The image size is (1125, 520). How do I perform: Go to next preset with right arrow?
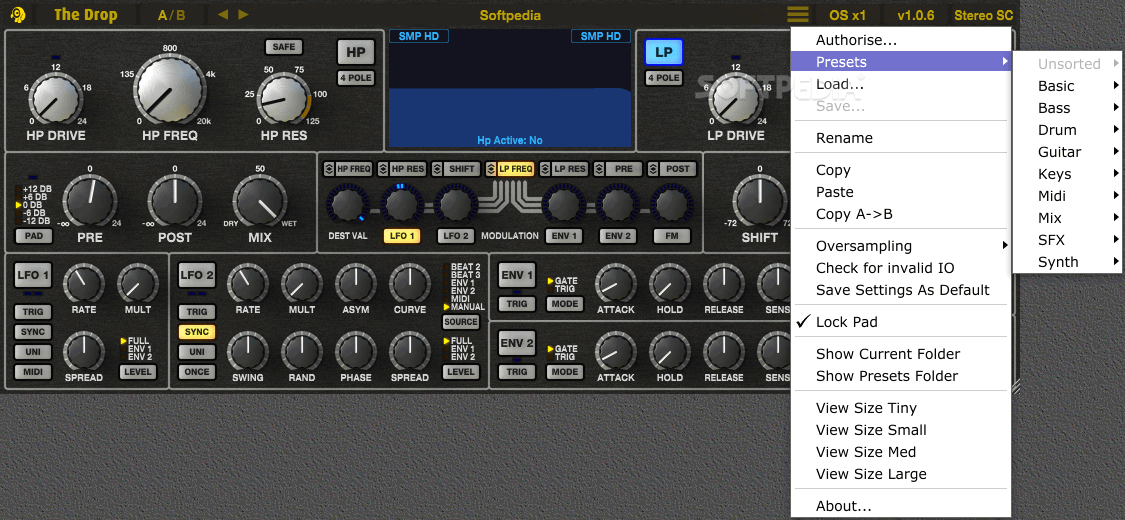pyautogui.click(x=243, y=14)
